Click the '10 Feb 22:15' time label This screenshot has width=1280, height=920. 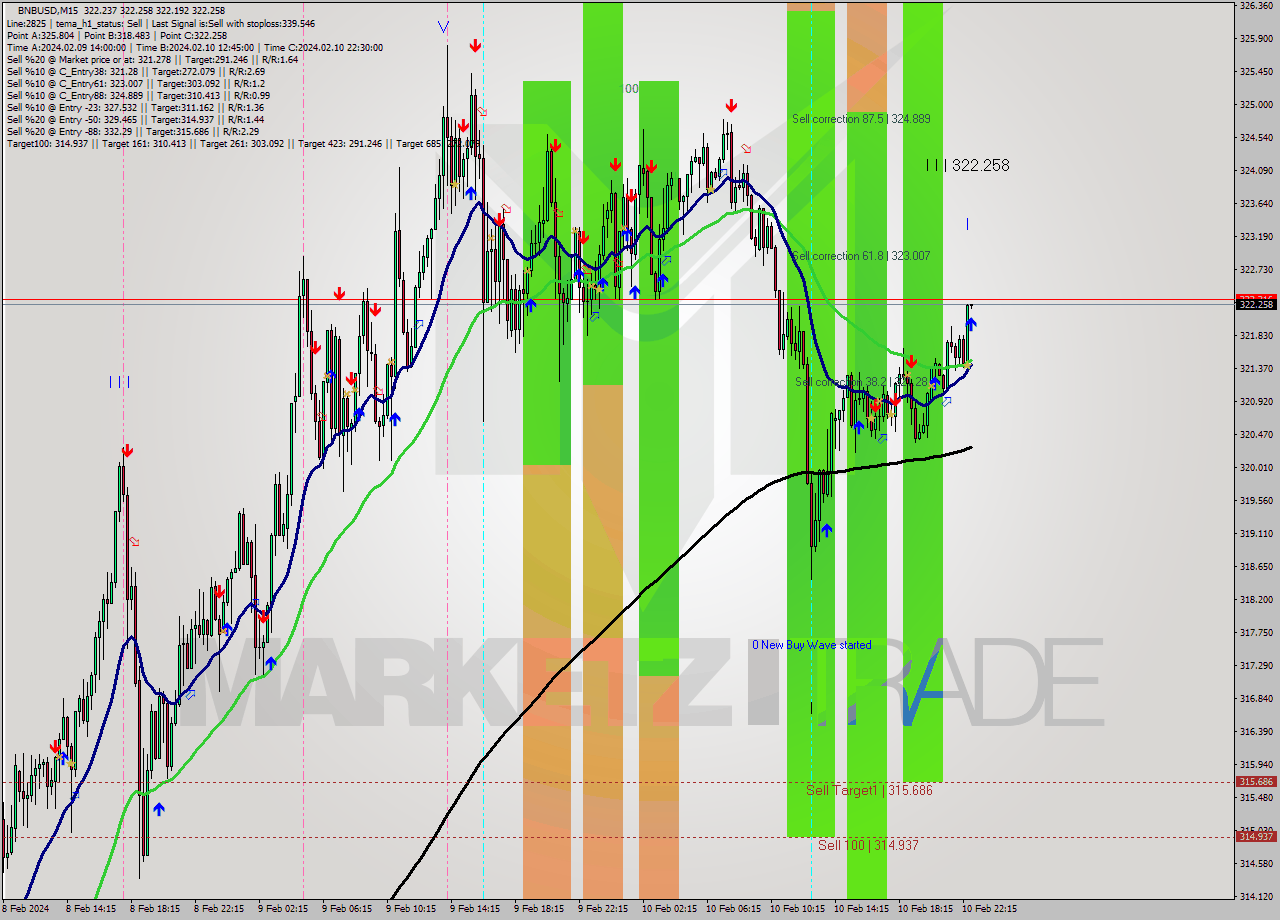coord(989,909)
